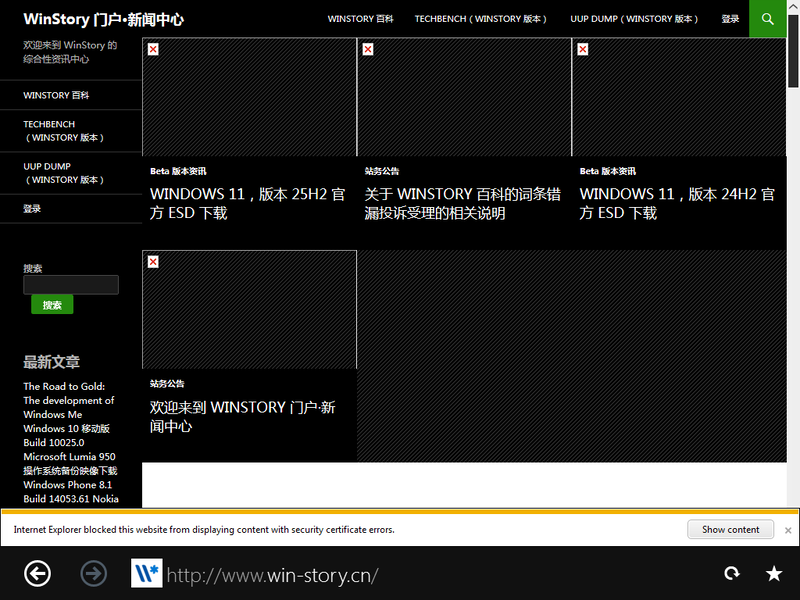
Task: Open the green search icon in header
Action: [x=767, y=19]
